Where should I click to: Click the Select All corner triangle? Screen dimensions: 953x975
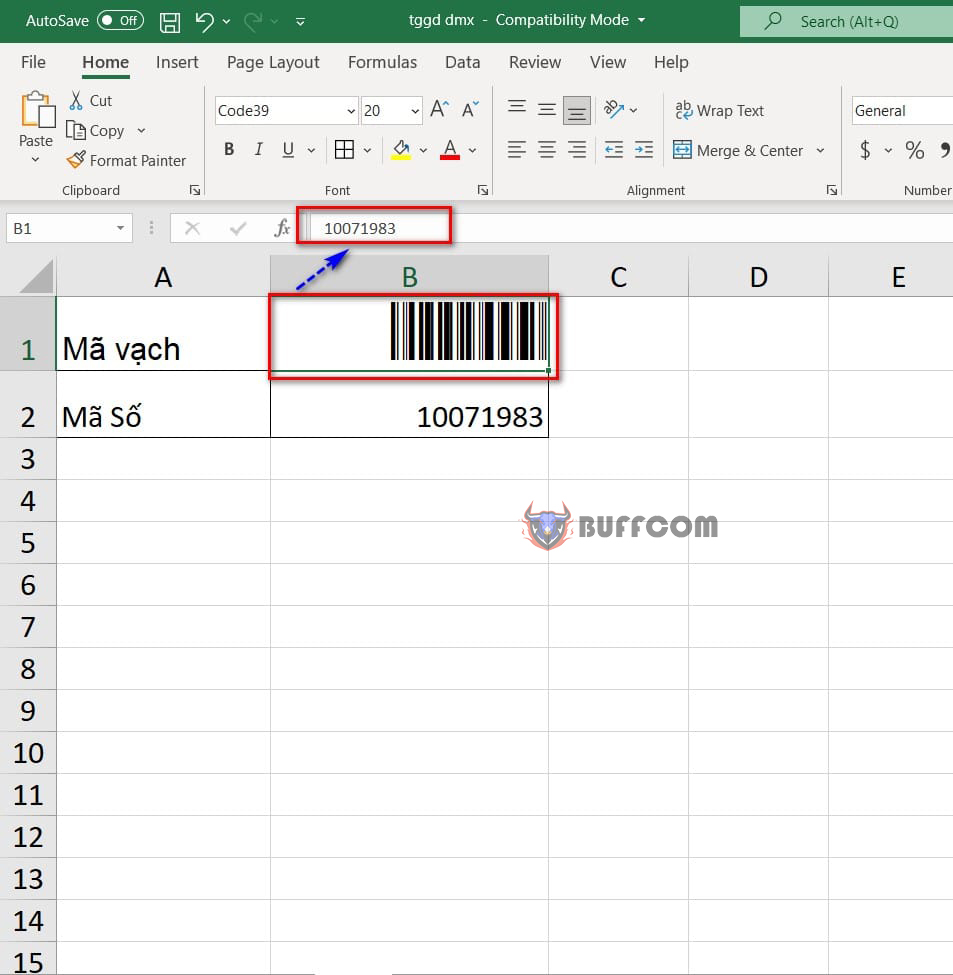tap(37, 276)
